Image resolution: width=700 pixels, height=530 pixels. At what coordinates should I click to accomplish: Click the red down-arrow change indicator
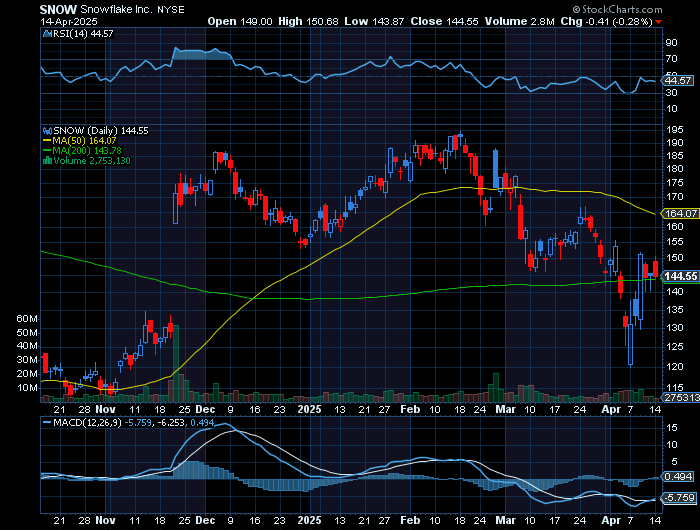point(658,22)
